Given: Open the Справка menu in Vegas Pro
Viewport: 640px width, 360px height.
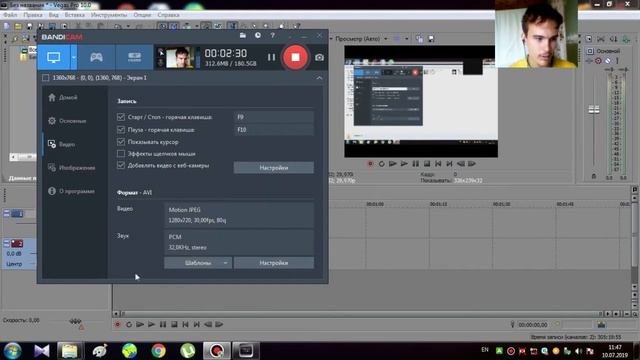Looking at the screenshot, I should click(x=168, y=15).
